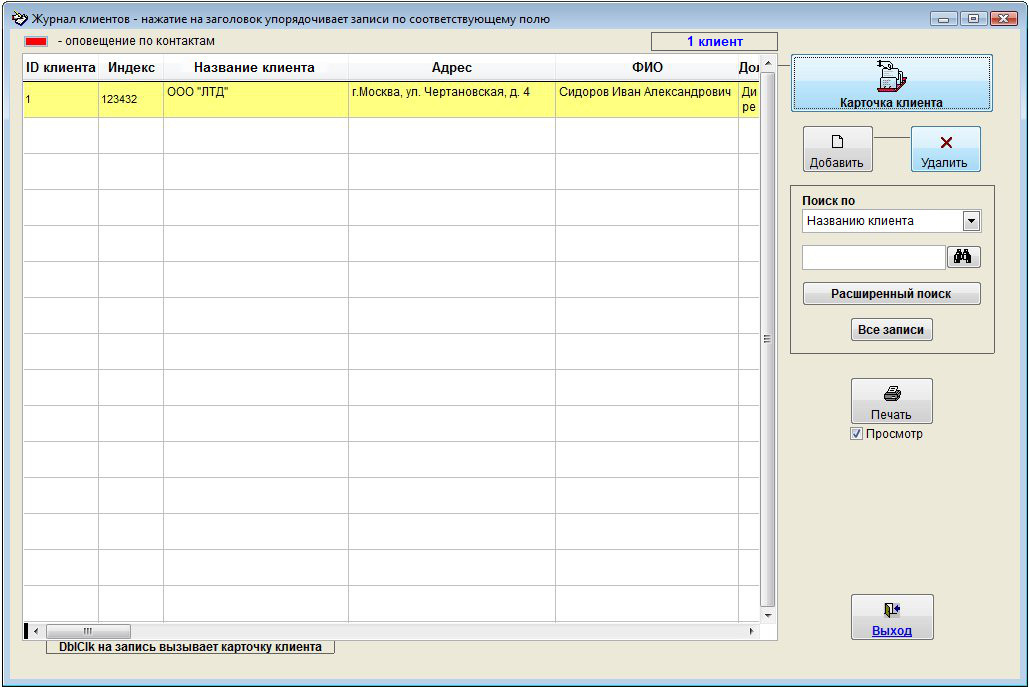Select the ООО "ЛТД" client row
Viewport: 1029px width, 687px height.
(254, 99)
